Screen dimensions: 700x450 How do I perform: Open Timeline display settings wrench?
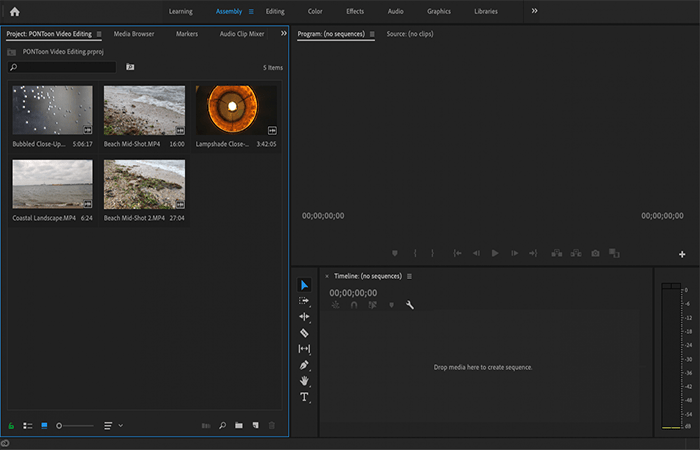(x=410, y=305)
